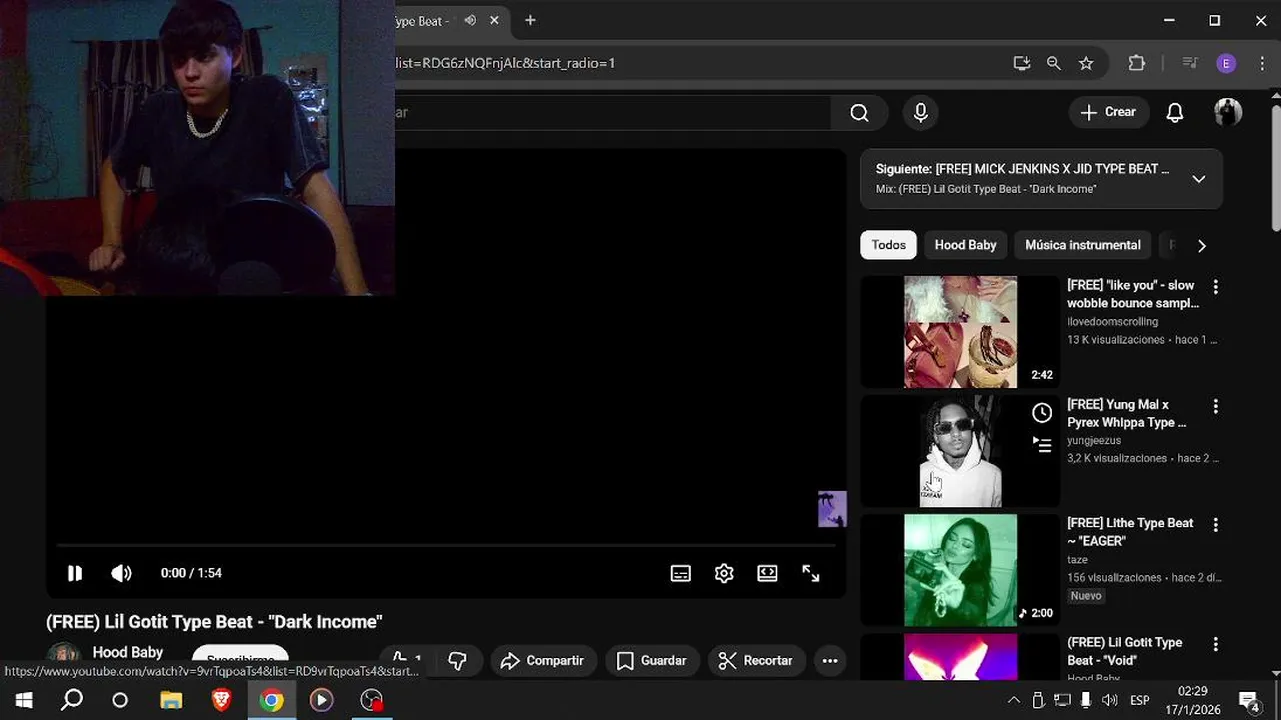1281x720 pixels.
Task: Mute tab via speaker icon on tab
Action: click(x=470, y=20)
